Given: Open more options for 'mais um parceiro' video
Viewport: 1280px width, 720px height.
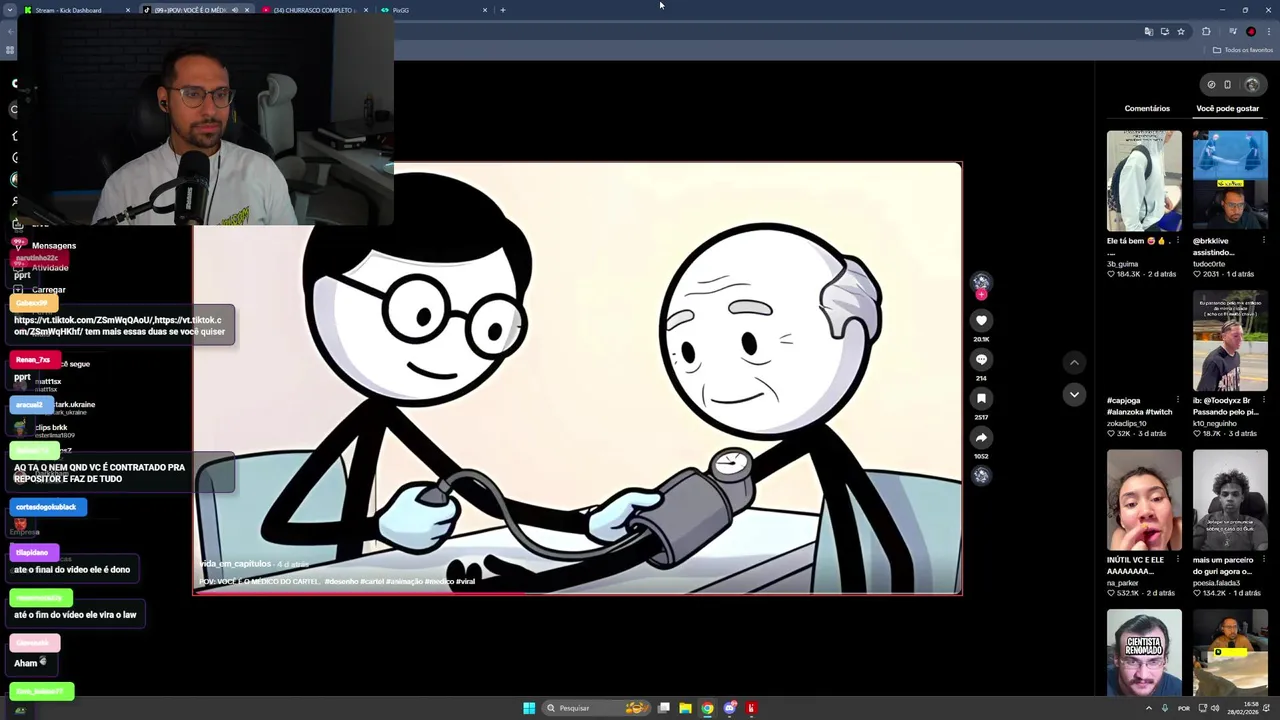Looking at the screenshot, I should click(x=1263, y=560).
